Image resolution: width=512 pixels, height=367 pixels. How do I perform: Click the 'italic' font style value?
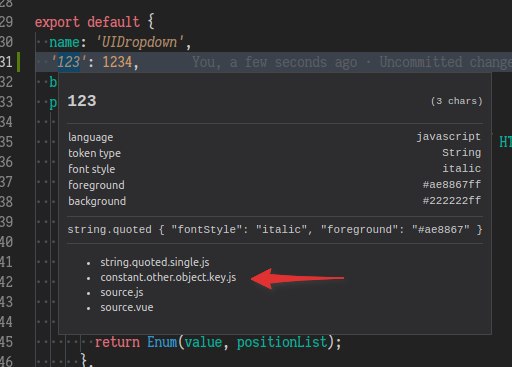(461, 168)
